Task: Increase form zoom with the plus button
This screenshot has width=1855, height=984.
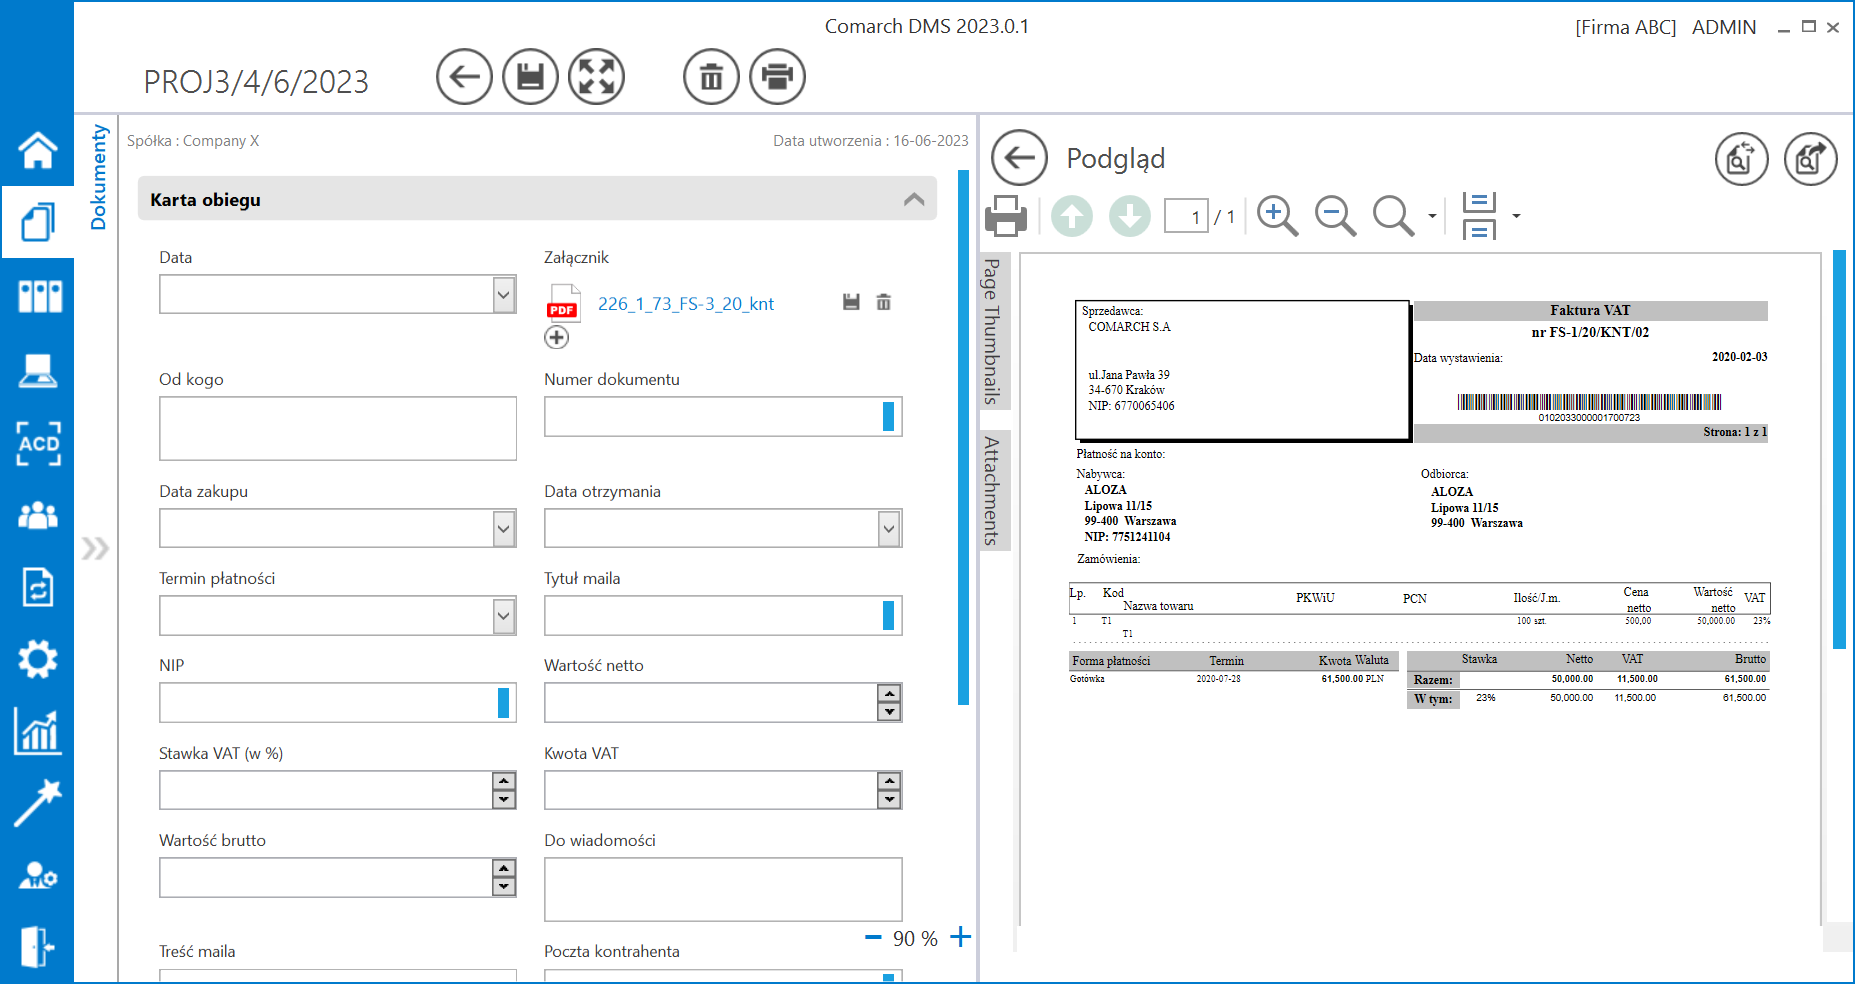Action: click(x=960, y=937)
